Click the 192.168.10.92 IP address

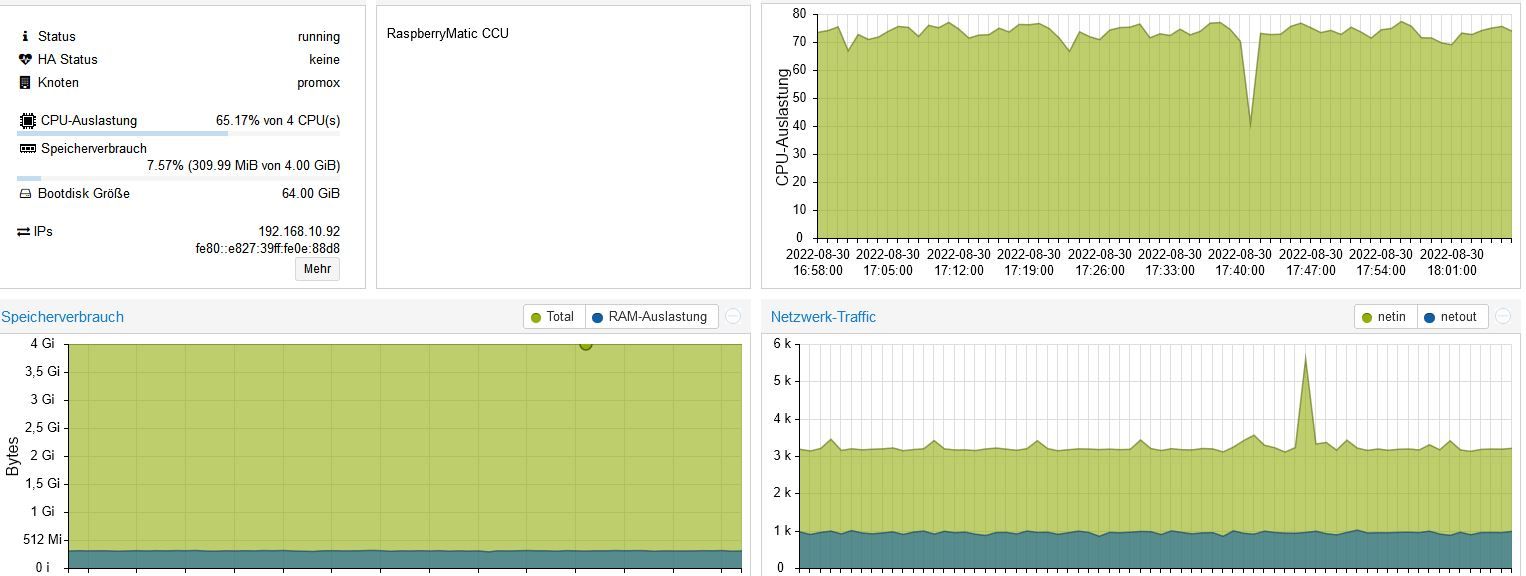pyautogui.click(x=299, y=231)
